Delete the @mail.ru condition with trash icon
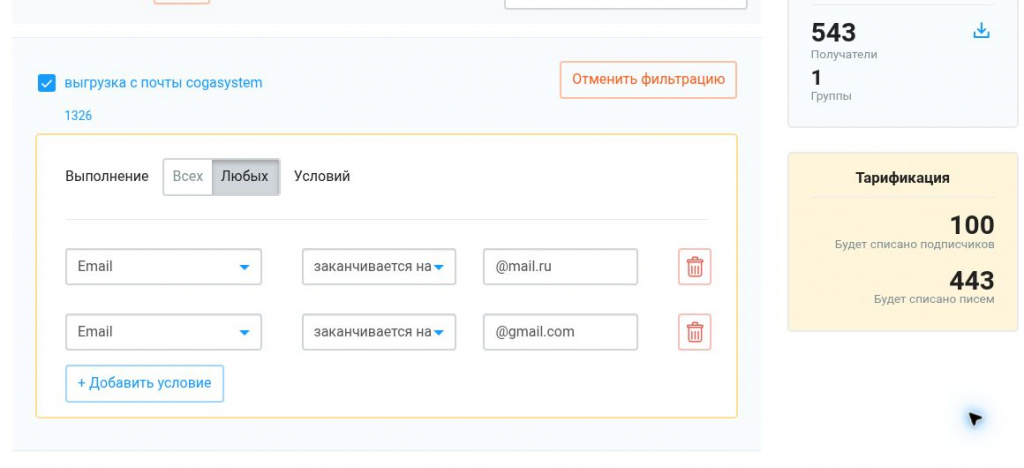The image size is (1024, 468). coord(695,267)
